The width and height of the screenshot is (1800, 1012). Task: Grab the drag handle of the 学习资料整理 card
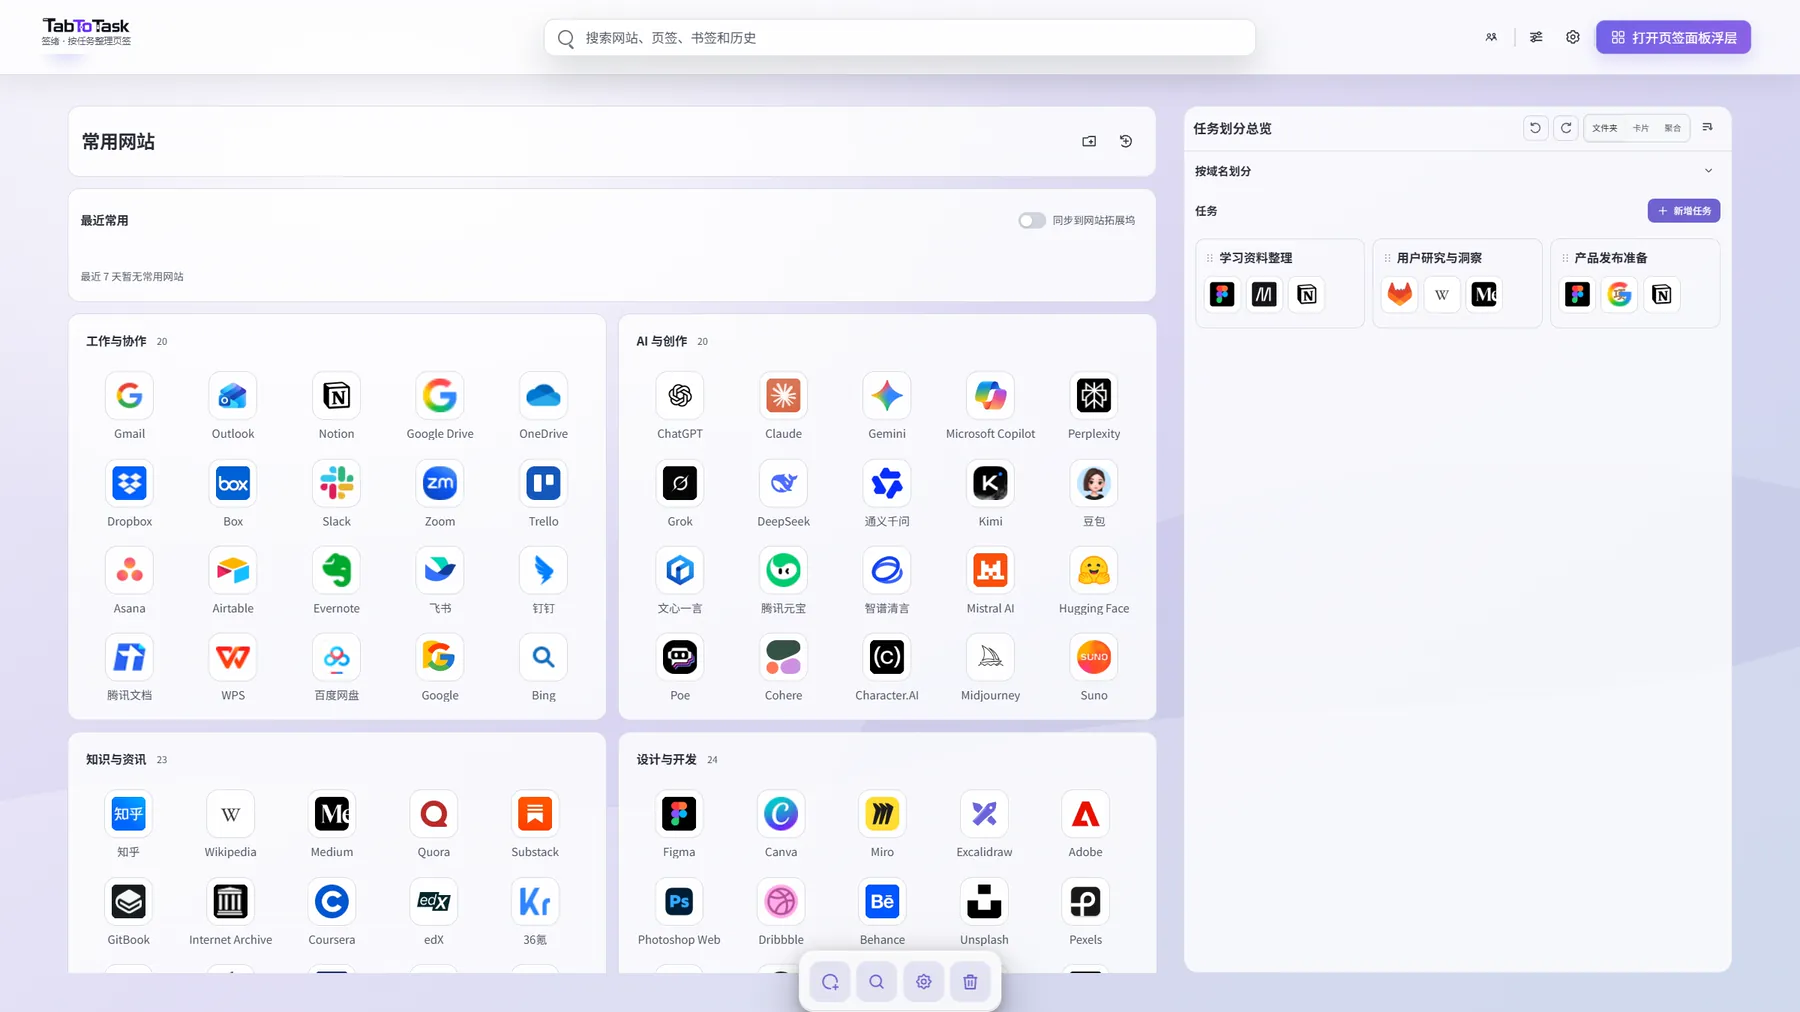tap(1209, 258)
